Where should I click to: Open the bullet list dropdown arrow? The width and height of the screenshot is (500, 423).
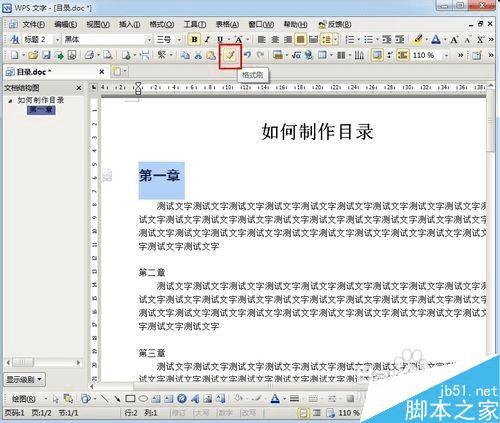[377, 40]
